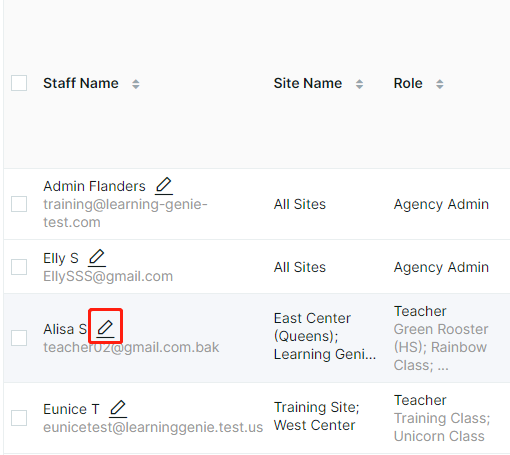The image size is (510, 455).
Task: Click eunicetest@learninggenie.test.us email text
Action: tap(153, 427)
